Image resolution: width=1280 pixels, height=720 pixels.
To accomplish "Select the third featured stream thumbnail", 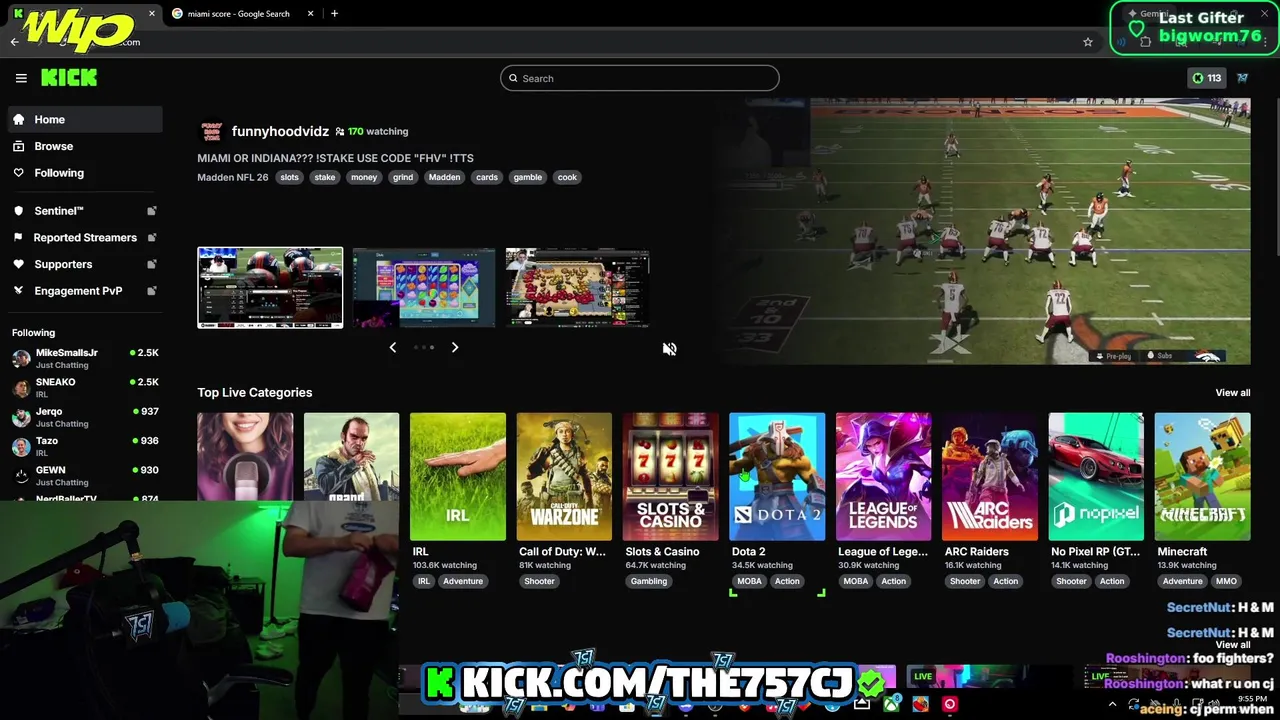I will click(x=577, y=288).
